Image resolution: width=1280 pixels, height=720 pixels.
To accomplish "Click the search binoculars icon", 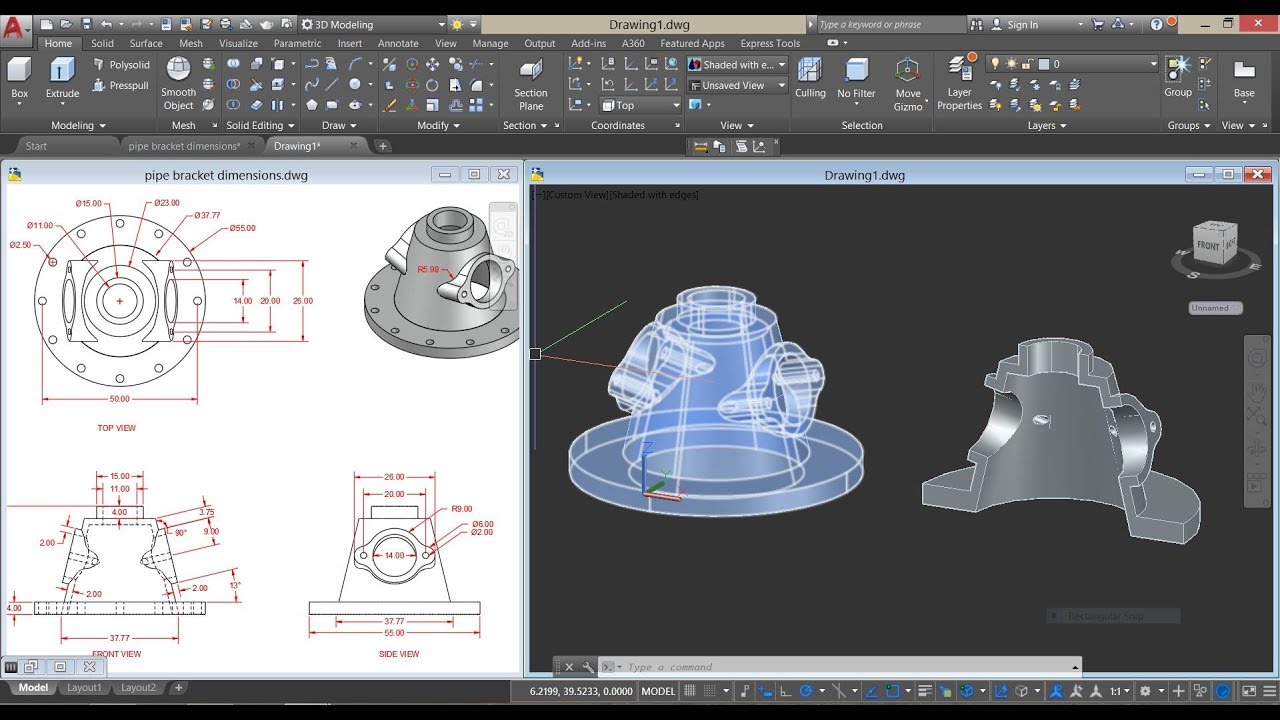I will (x=979, y=24).
